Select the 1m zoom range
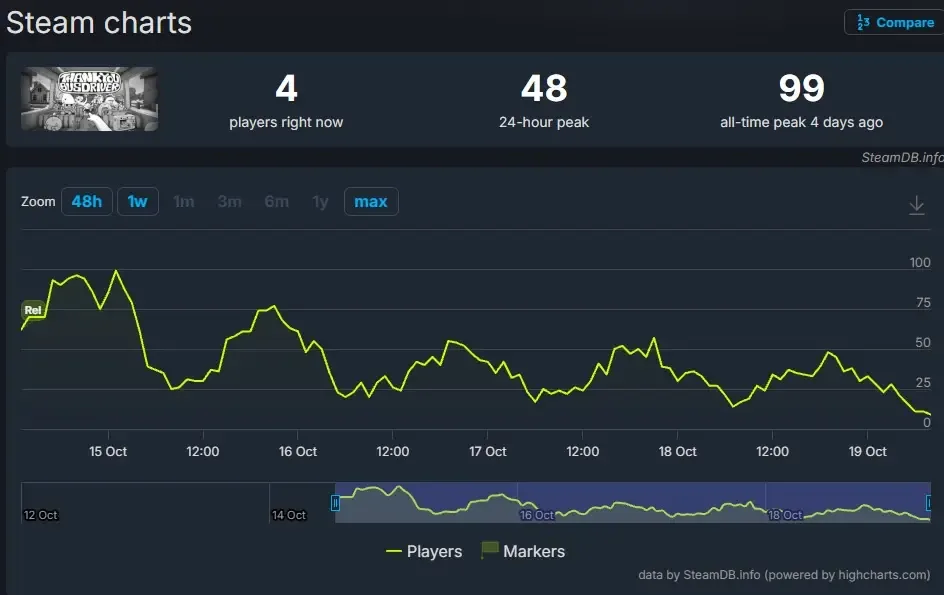Viewport: 944px width, 595px height. click(x=184, y=201)
